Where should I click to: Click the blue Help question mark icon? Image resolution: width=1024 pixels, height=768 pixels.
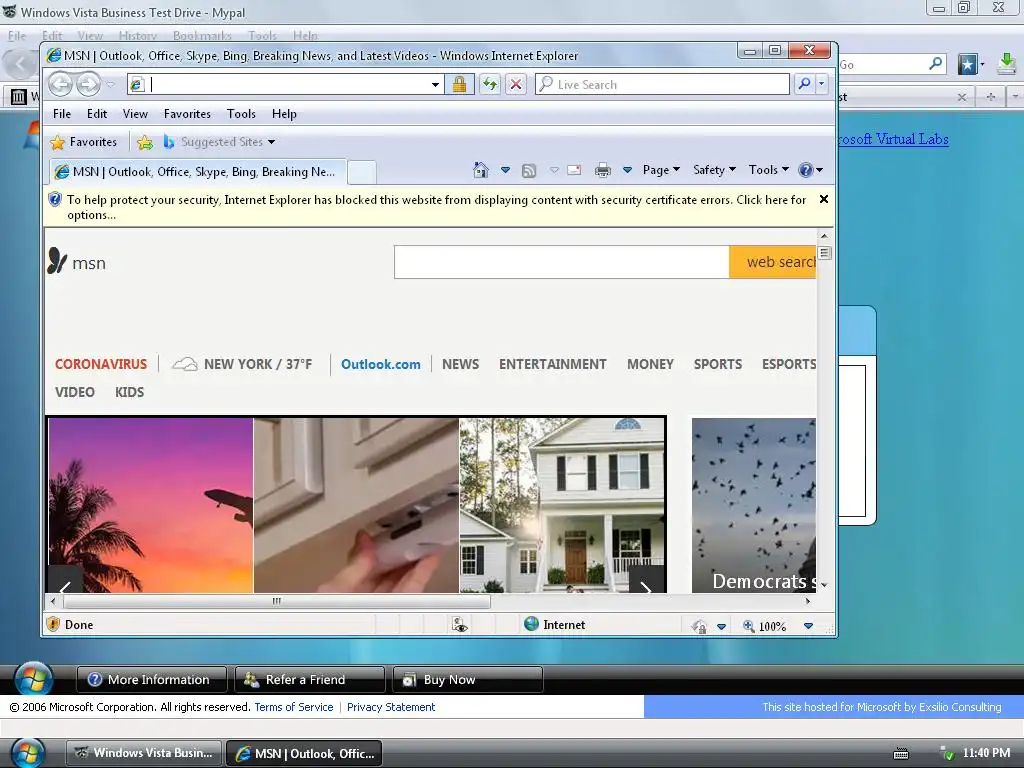pos(806,170)
